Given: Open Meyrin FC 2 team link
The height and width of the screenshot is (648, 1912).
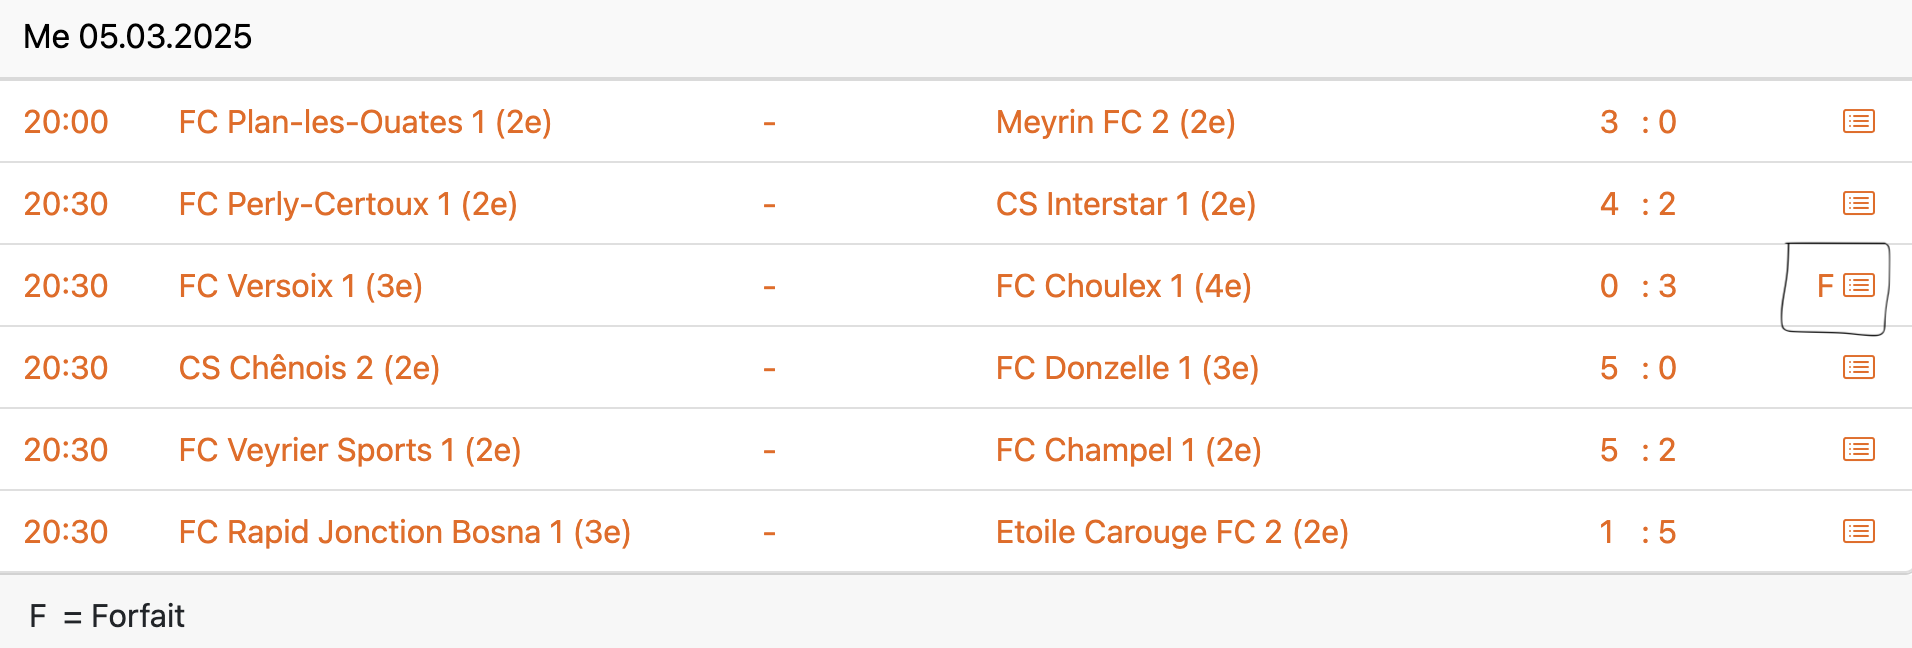Looking at the screenshot, I should [x=1116, y=122].
